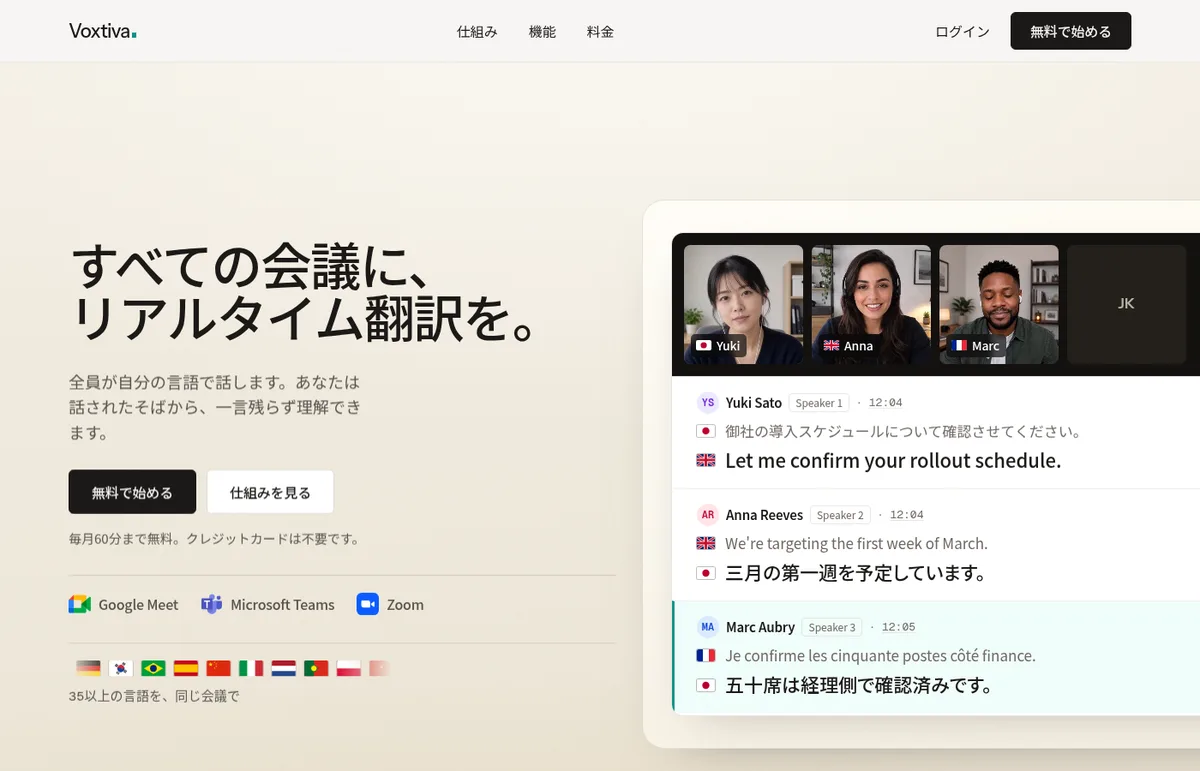This screenshot has height=771, width=1200.
Task: Click the YS avatar beside Yuki Sato
Action: (708, 403)
